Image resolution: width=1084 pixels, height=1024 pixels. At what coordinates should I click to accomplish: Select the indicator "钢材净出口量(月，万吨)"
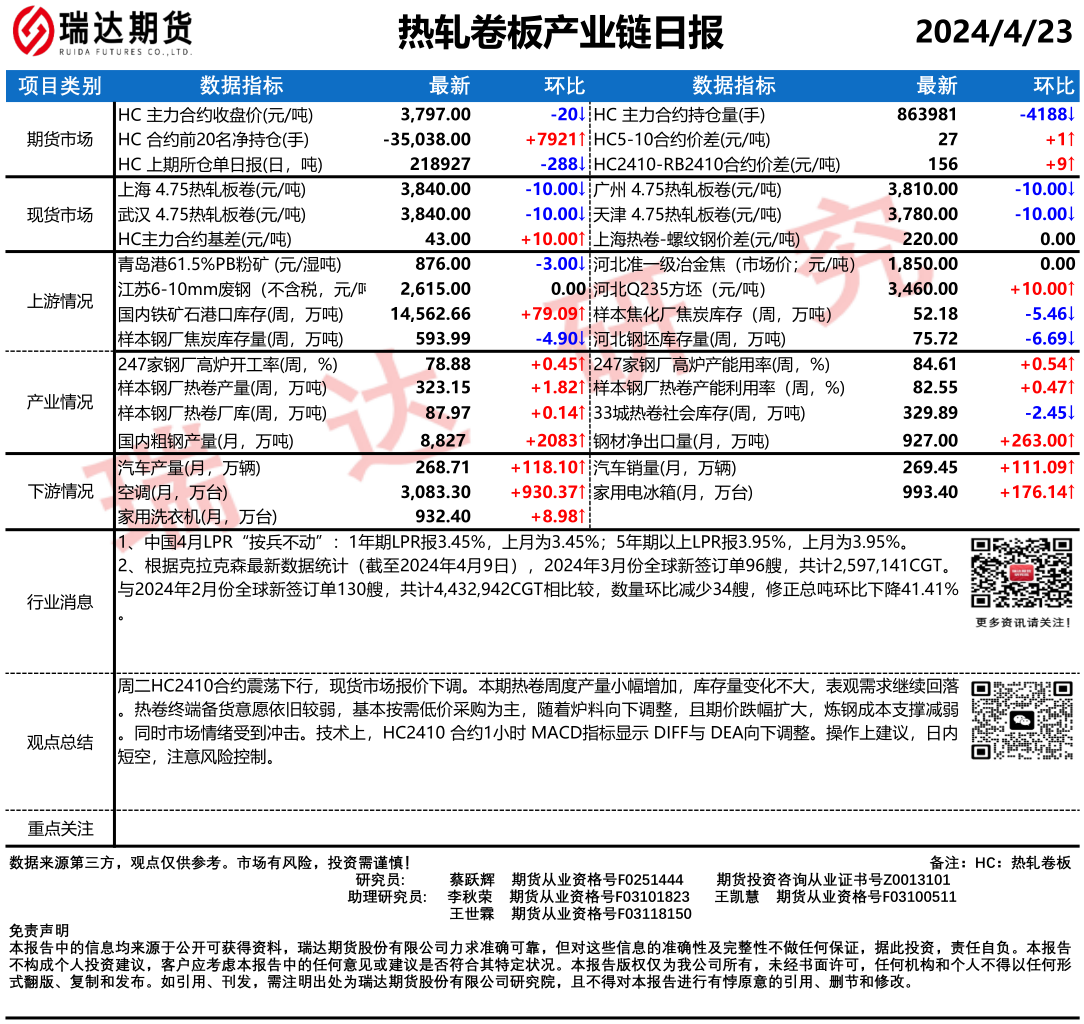pyautogui.click(x=681, y=441)
